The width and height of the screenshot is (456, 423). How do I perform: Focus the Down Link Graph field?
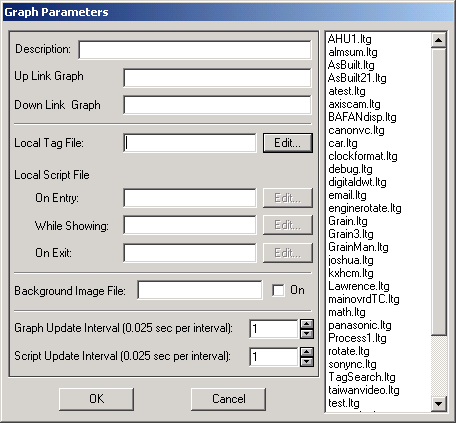pos(217,105)
